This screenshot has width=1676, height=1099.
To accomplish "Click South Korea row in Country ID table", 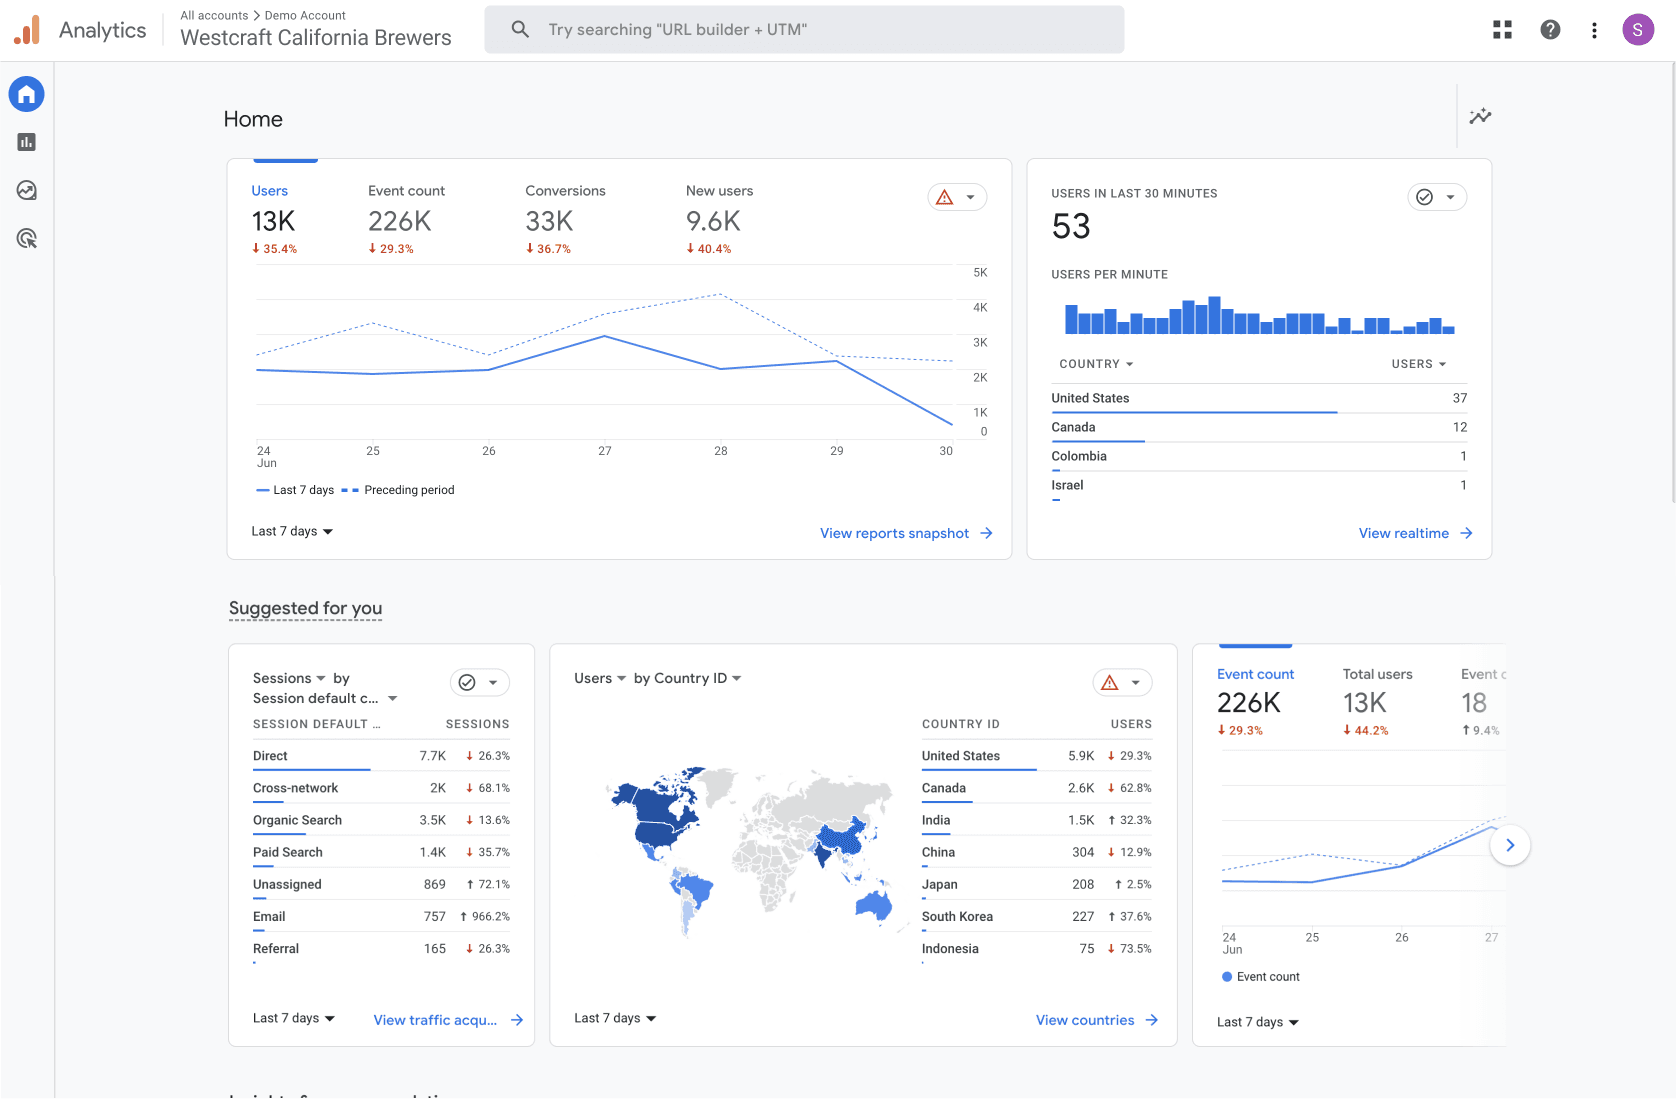I will [x=1036, y=916].
